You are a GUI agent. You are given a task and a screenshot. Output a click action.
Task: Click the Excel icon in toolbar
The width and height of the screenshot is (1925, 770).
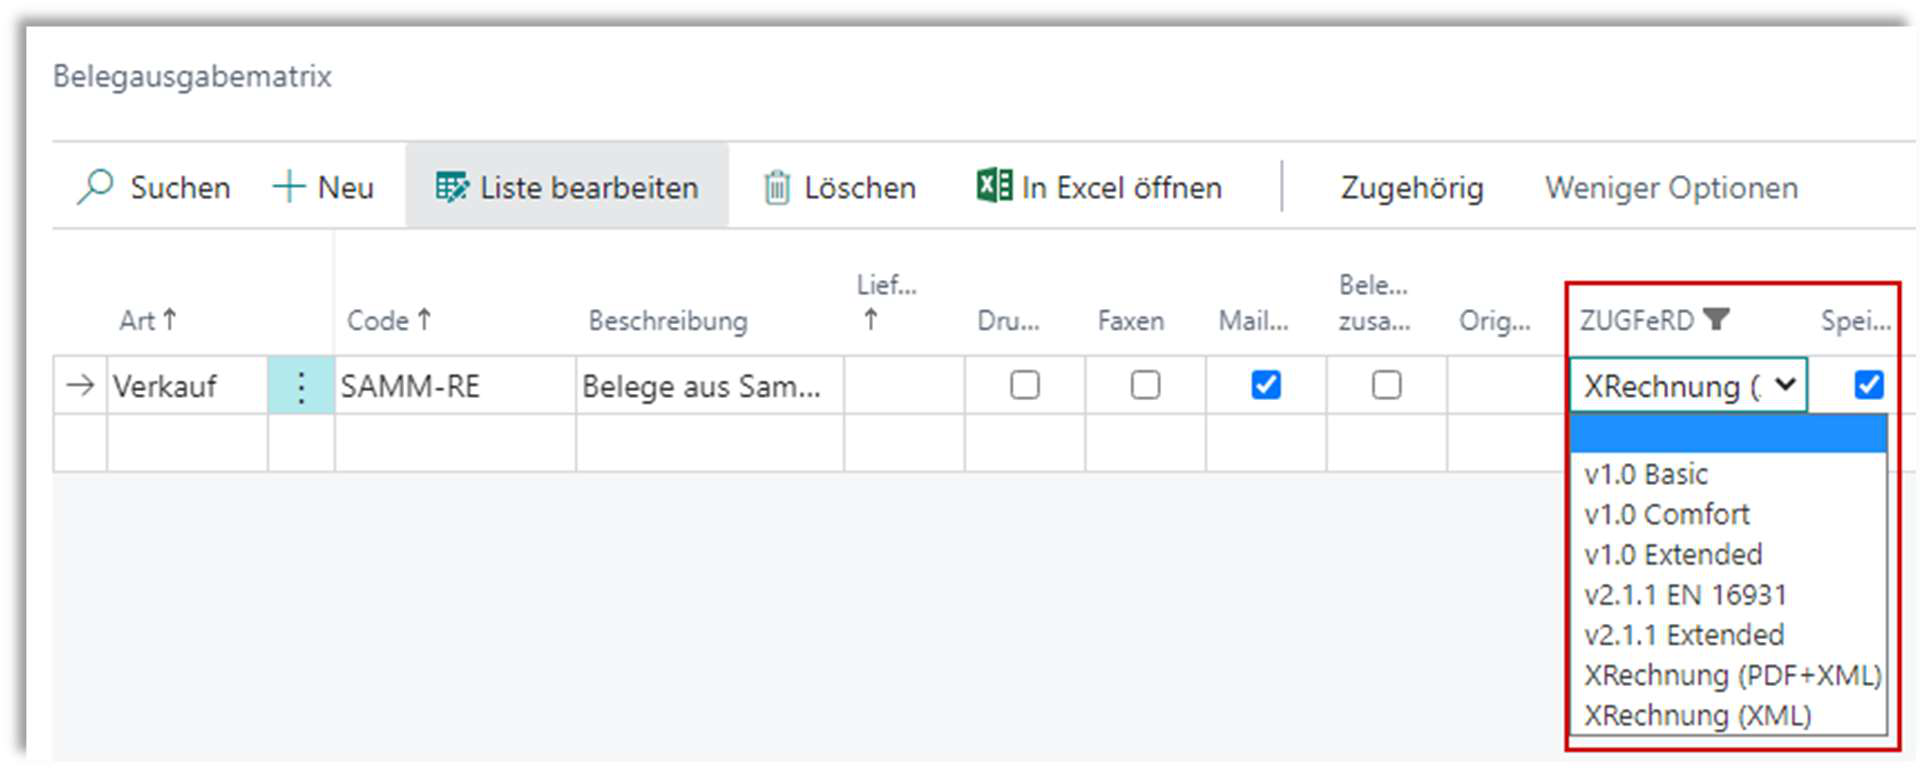[993, 186]
